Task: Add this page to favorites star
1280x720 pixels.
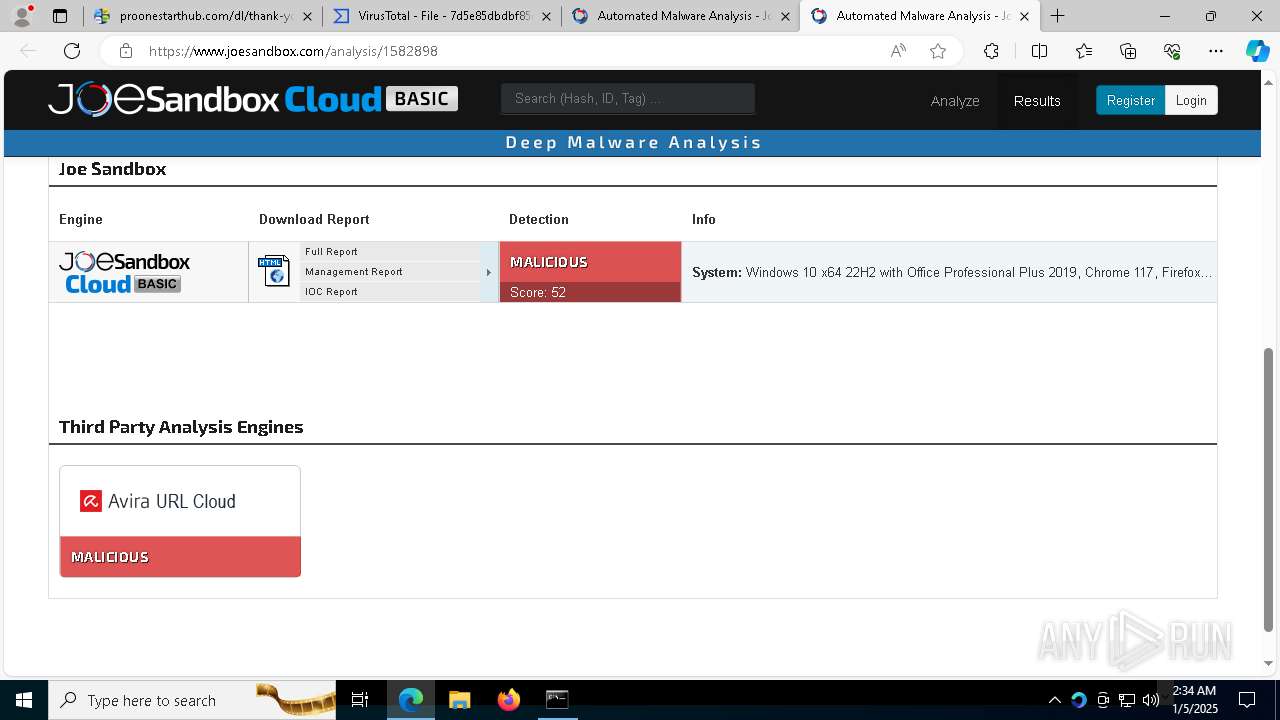Action: 938,51
